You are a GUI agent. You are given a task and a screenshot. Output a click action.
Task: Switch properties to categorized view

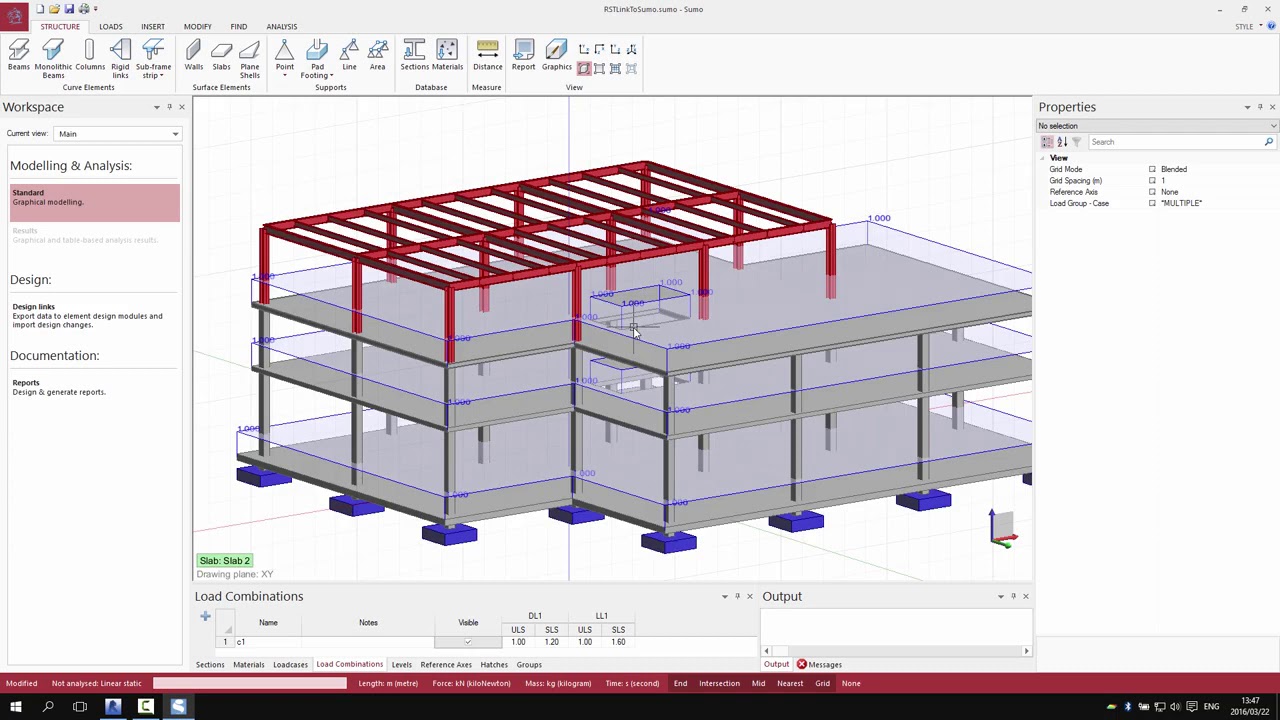tap(1047, 142)
